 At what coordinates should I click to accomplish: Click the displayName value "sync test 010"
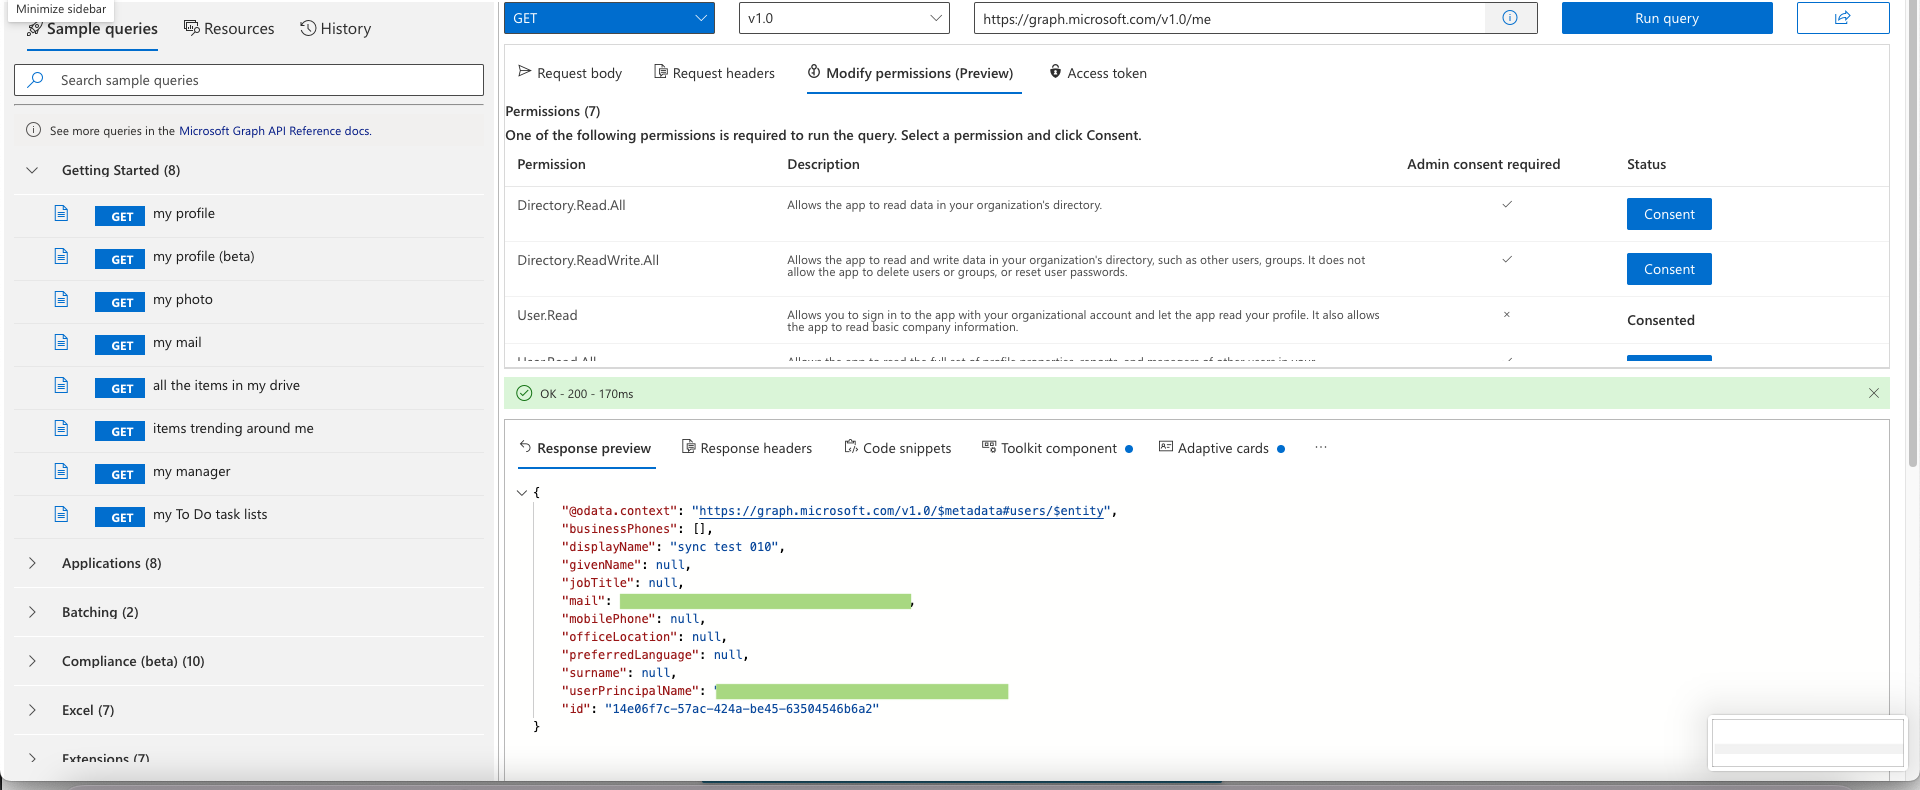click(x=723, y=547)
